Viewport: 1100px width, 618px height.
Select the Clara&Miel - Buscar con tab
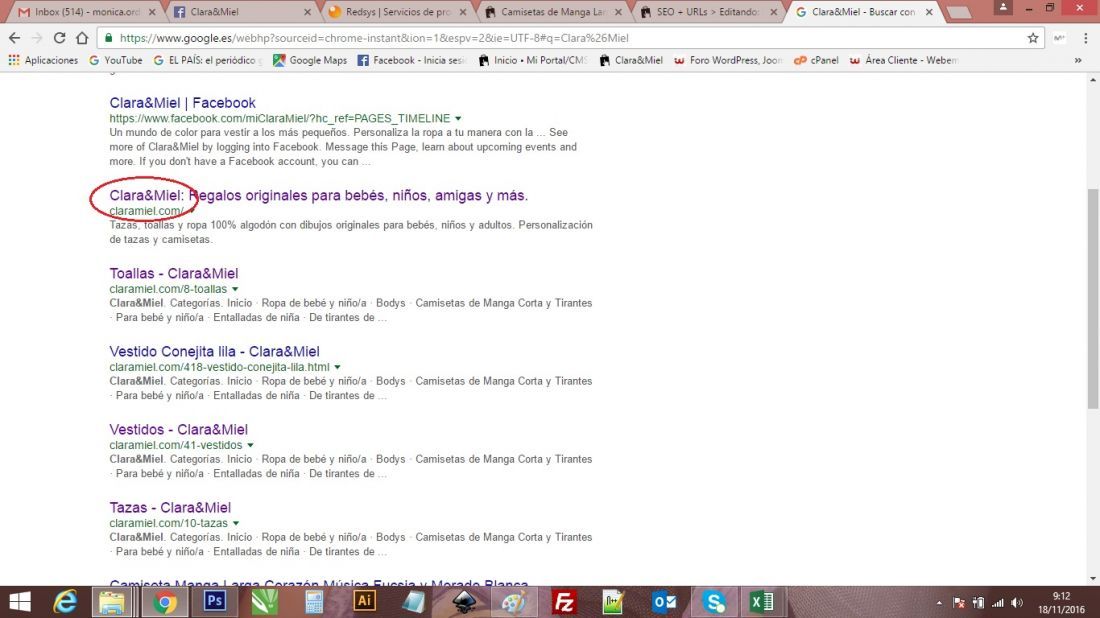864,12
